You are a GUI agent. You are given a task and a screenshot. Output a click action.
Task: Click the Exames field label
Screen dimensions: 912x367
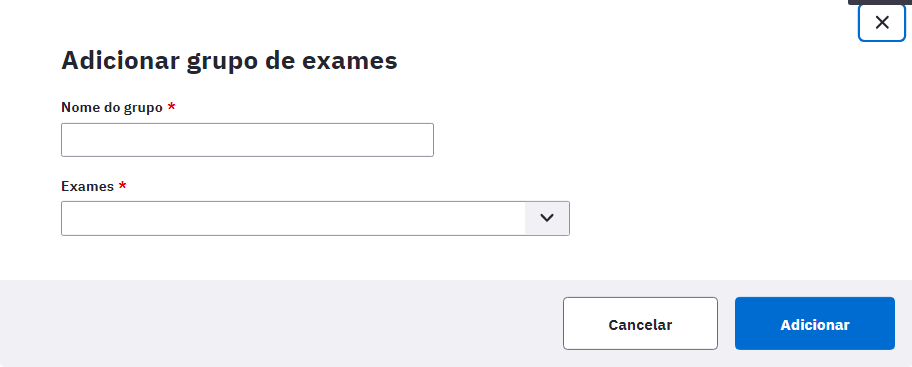coord(87,186)
